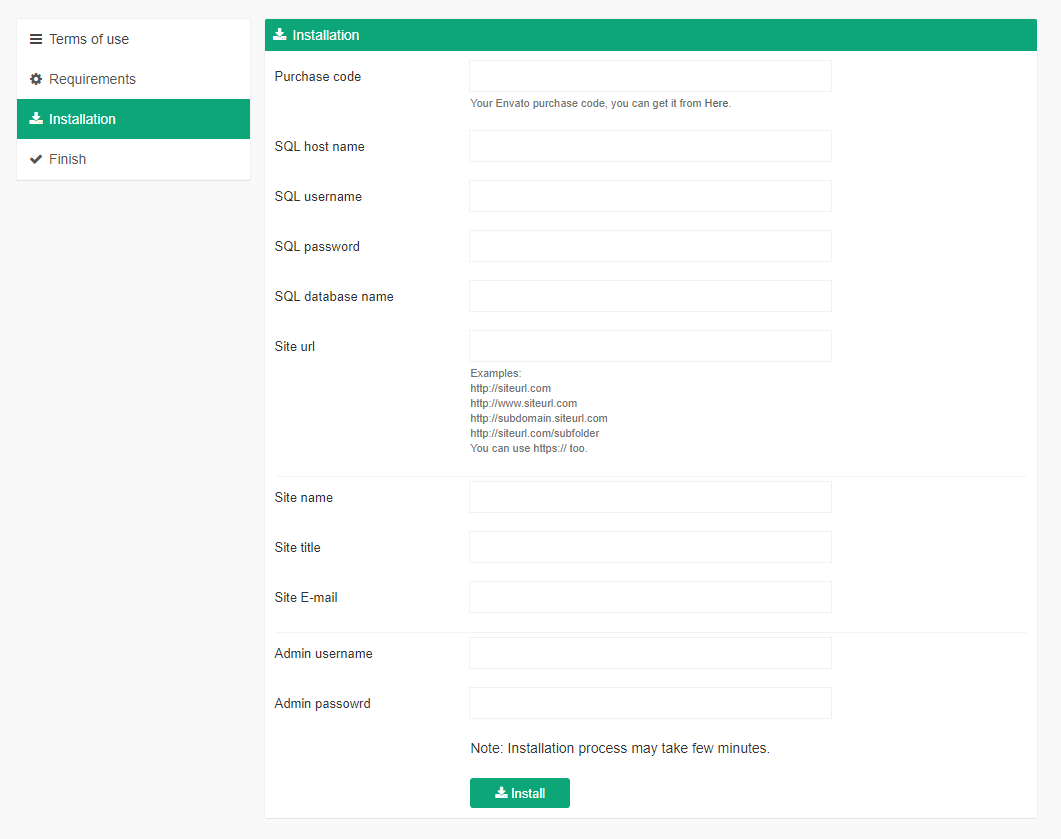Screen dimensions: 1061x839
Task: Focus the Purchase code field
Action: pyautogui.click(x=650, y=76)
